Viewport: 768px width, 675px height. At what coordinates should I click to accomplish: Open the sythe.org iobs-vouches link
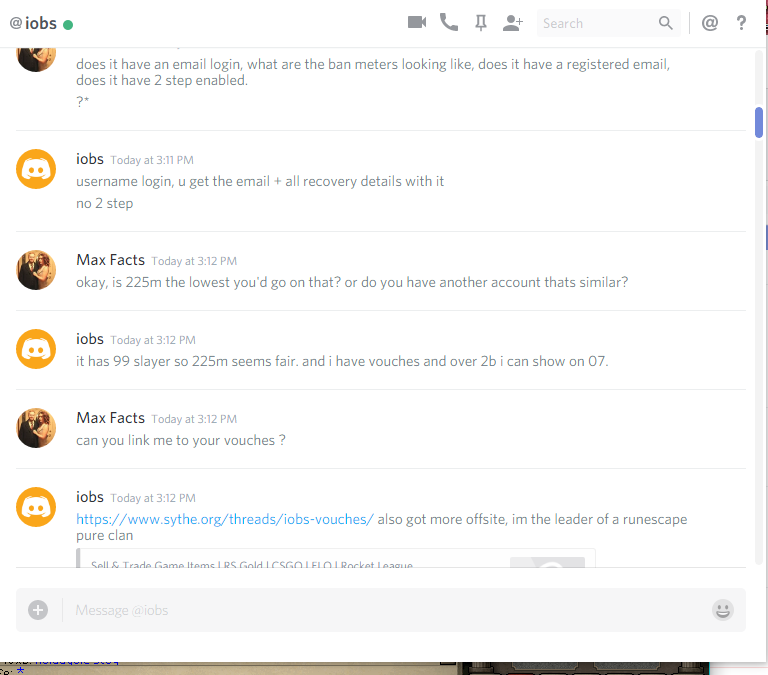point(225,519)
